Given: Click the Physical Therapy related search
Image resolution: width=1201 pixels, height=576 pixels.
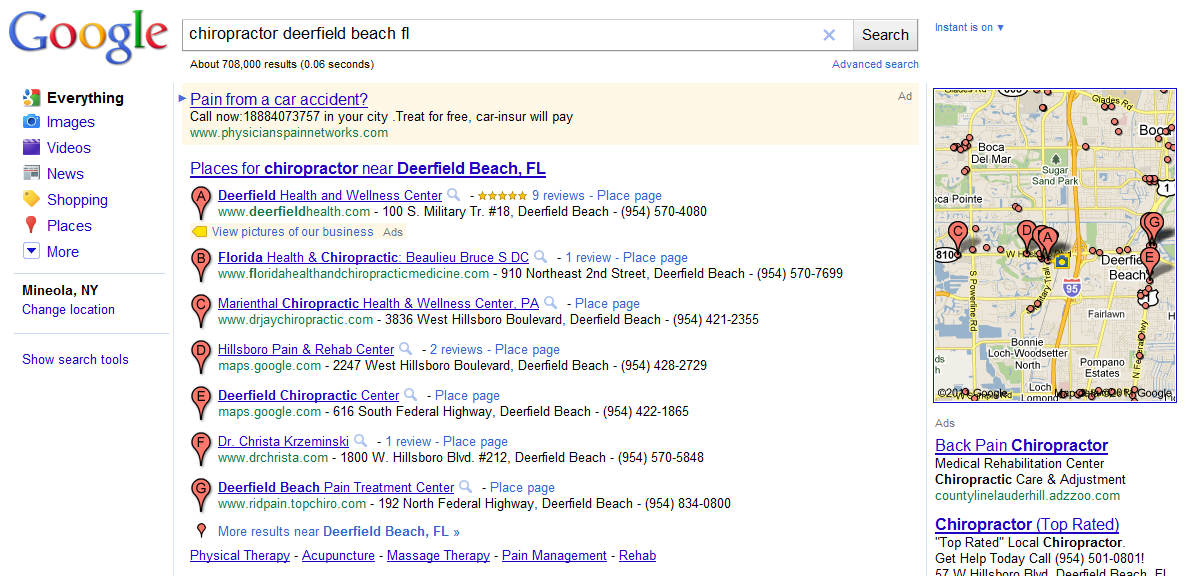Looking at the screenshot, I should click(x=240, y=556).
